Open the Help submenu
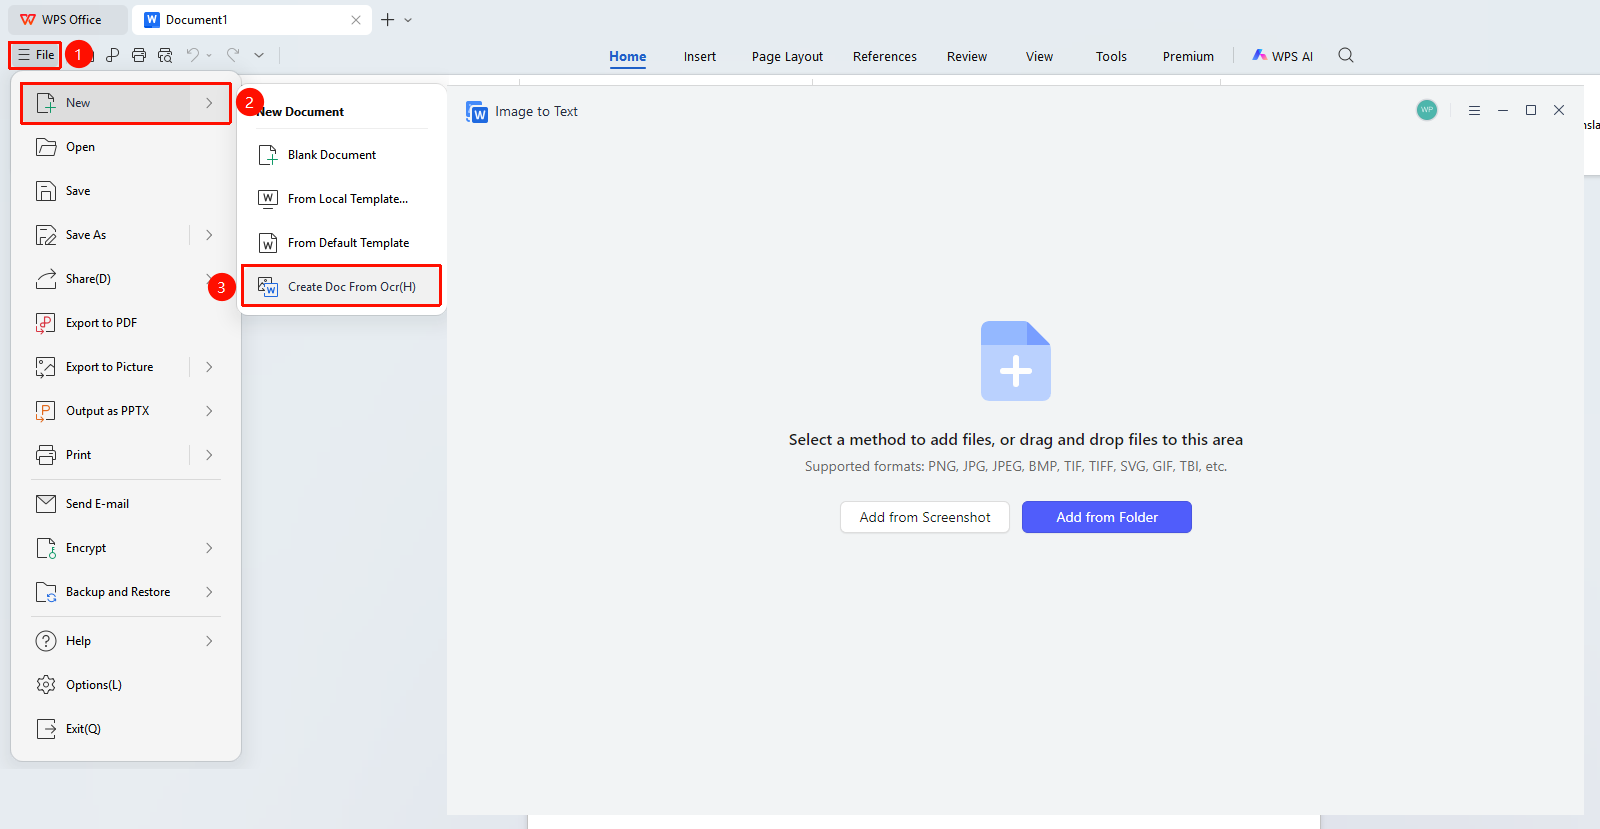Image resolution: width=1600 pixels, height=829 pixels. [126, 641]
